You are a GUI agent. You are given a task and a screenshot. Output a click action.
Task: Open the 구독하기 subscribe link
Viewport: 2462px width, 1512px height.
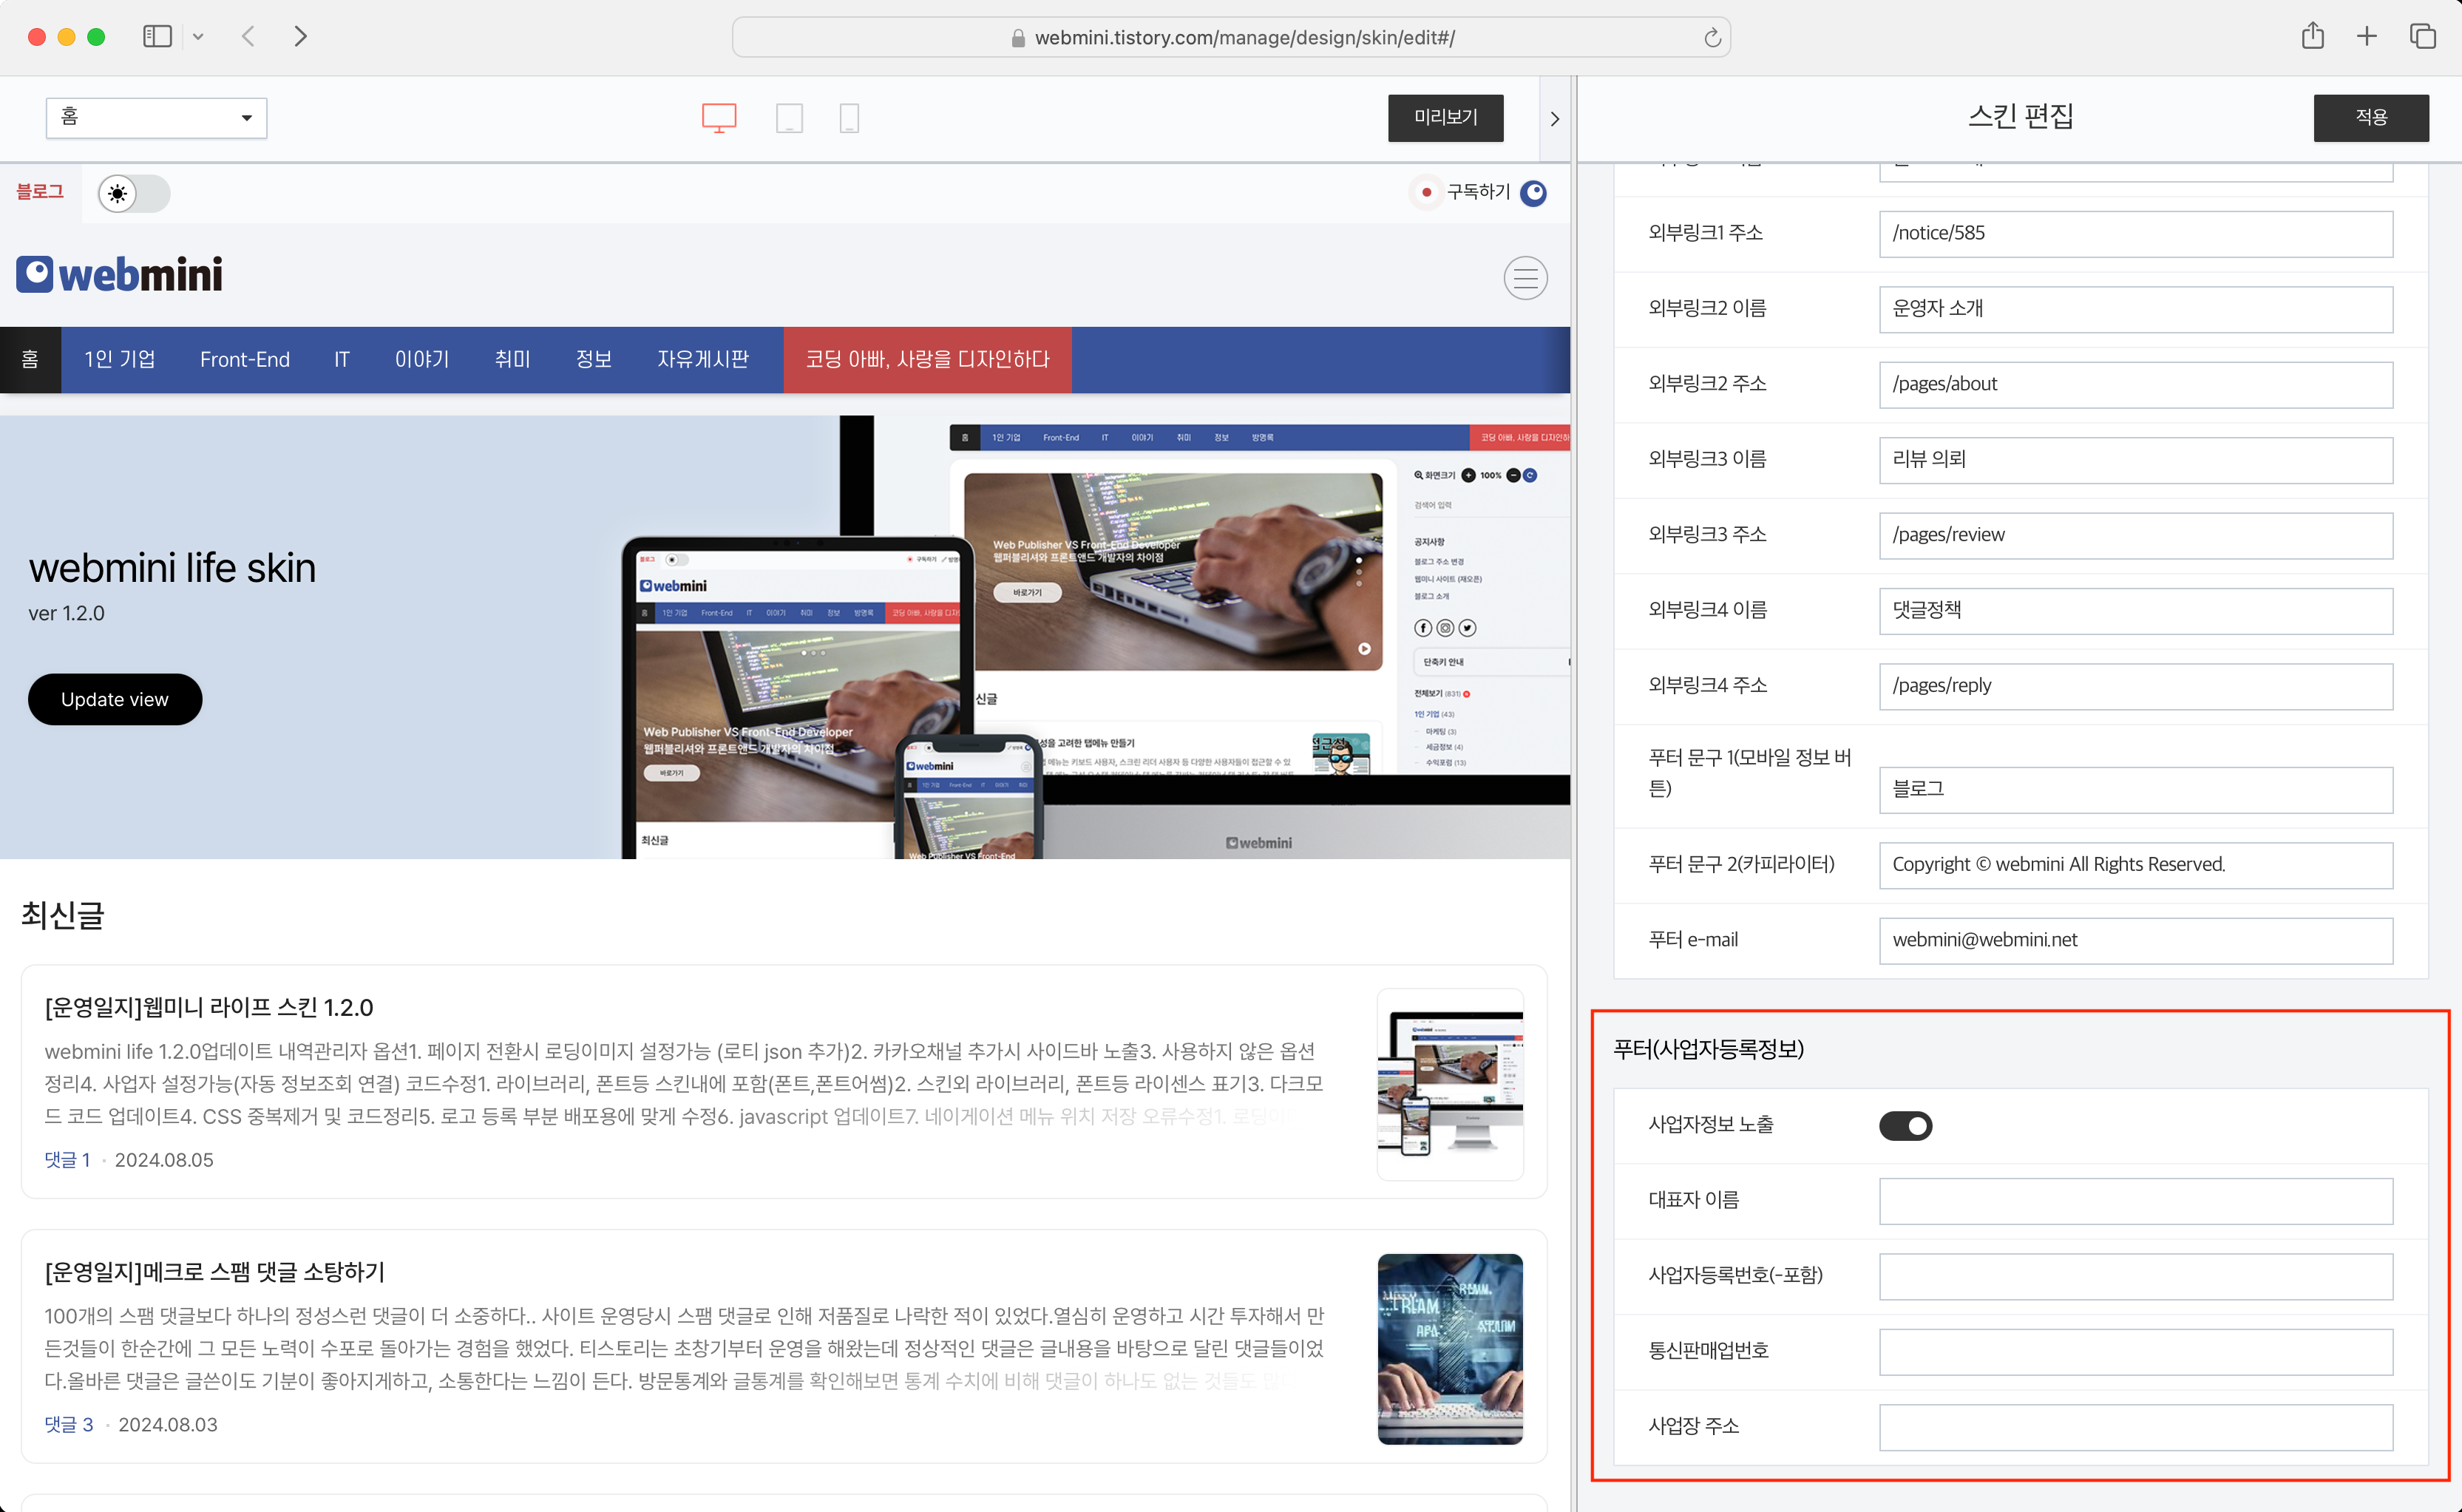tap(1478, 192)
